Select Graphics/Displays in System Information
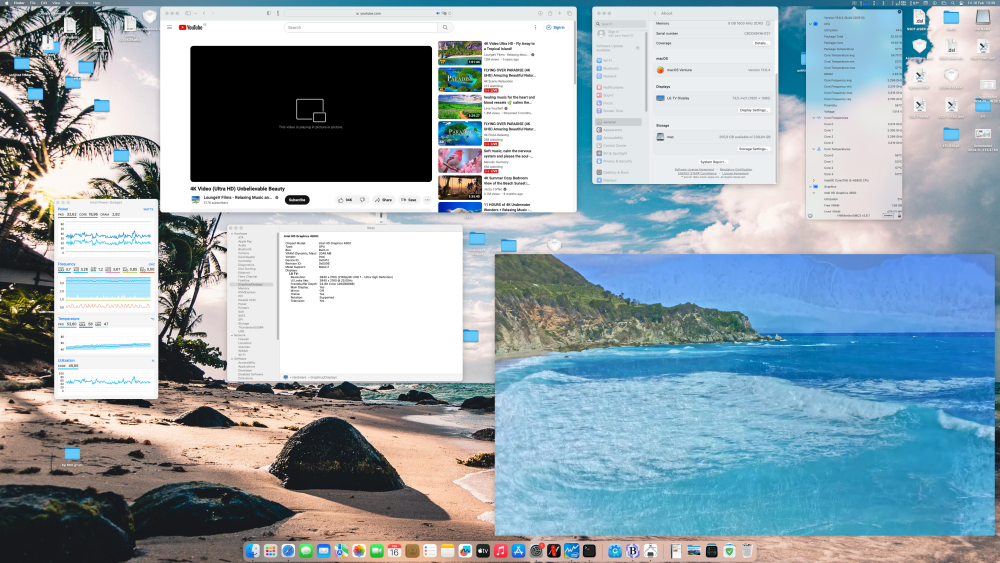 (251, 284)
